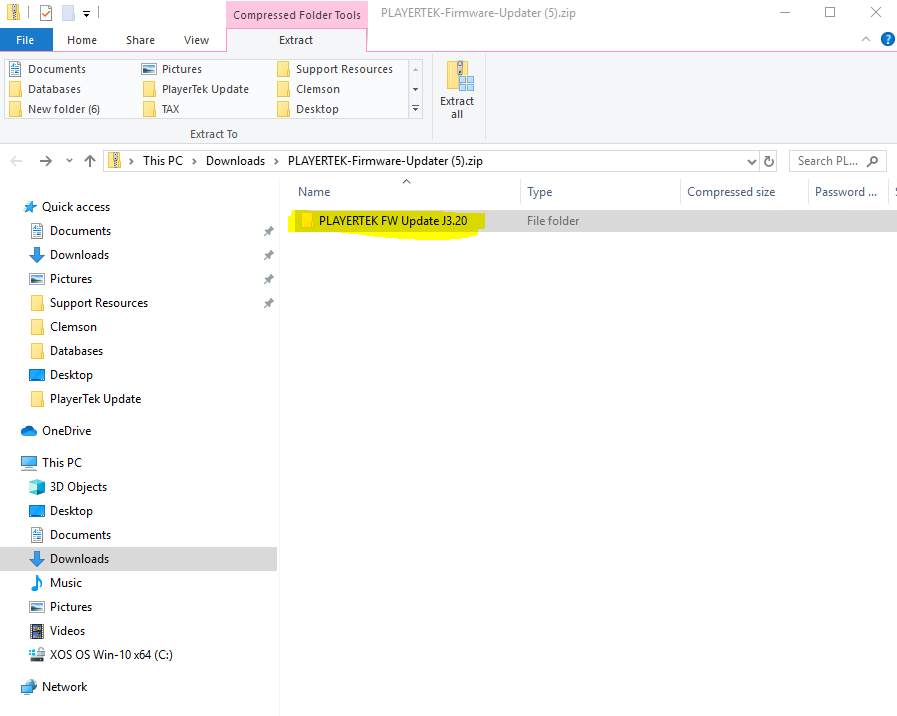Collapse the ribbon with the chevron
The height and width of the screenshot is (716, 897).
click(x=866, y=39)
